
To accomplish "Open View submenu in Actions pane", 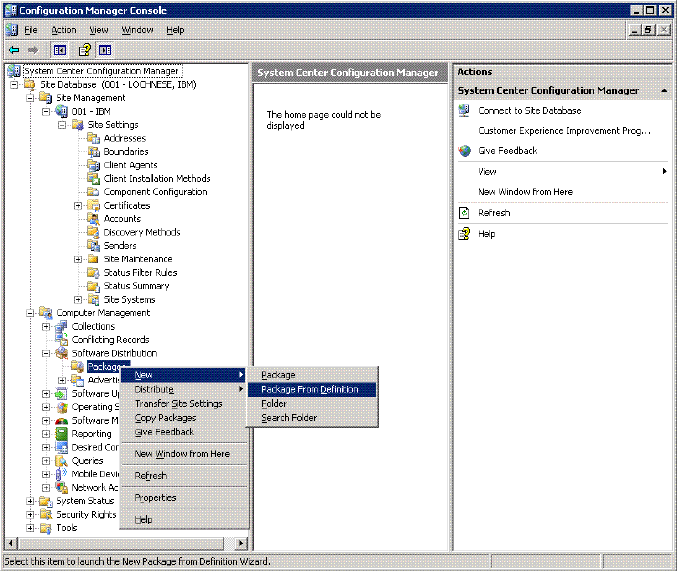I will pyautogui.click(x=563, y=171).
